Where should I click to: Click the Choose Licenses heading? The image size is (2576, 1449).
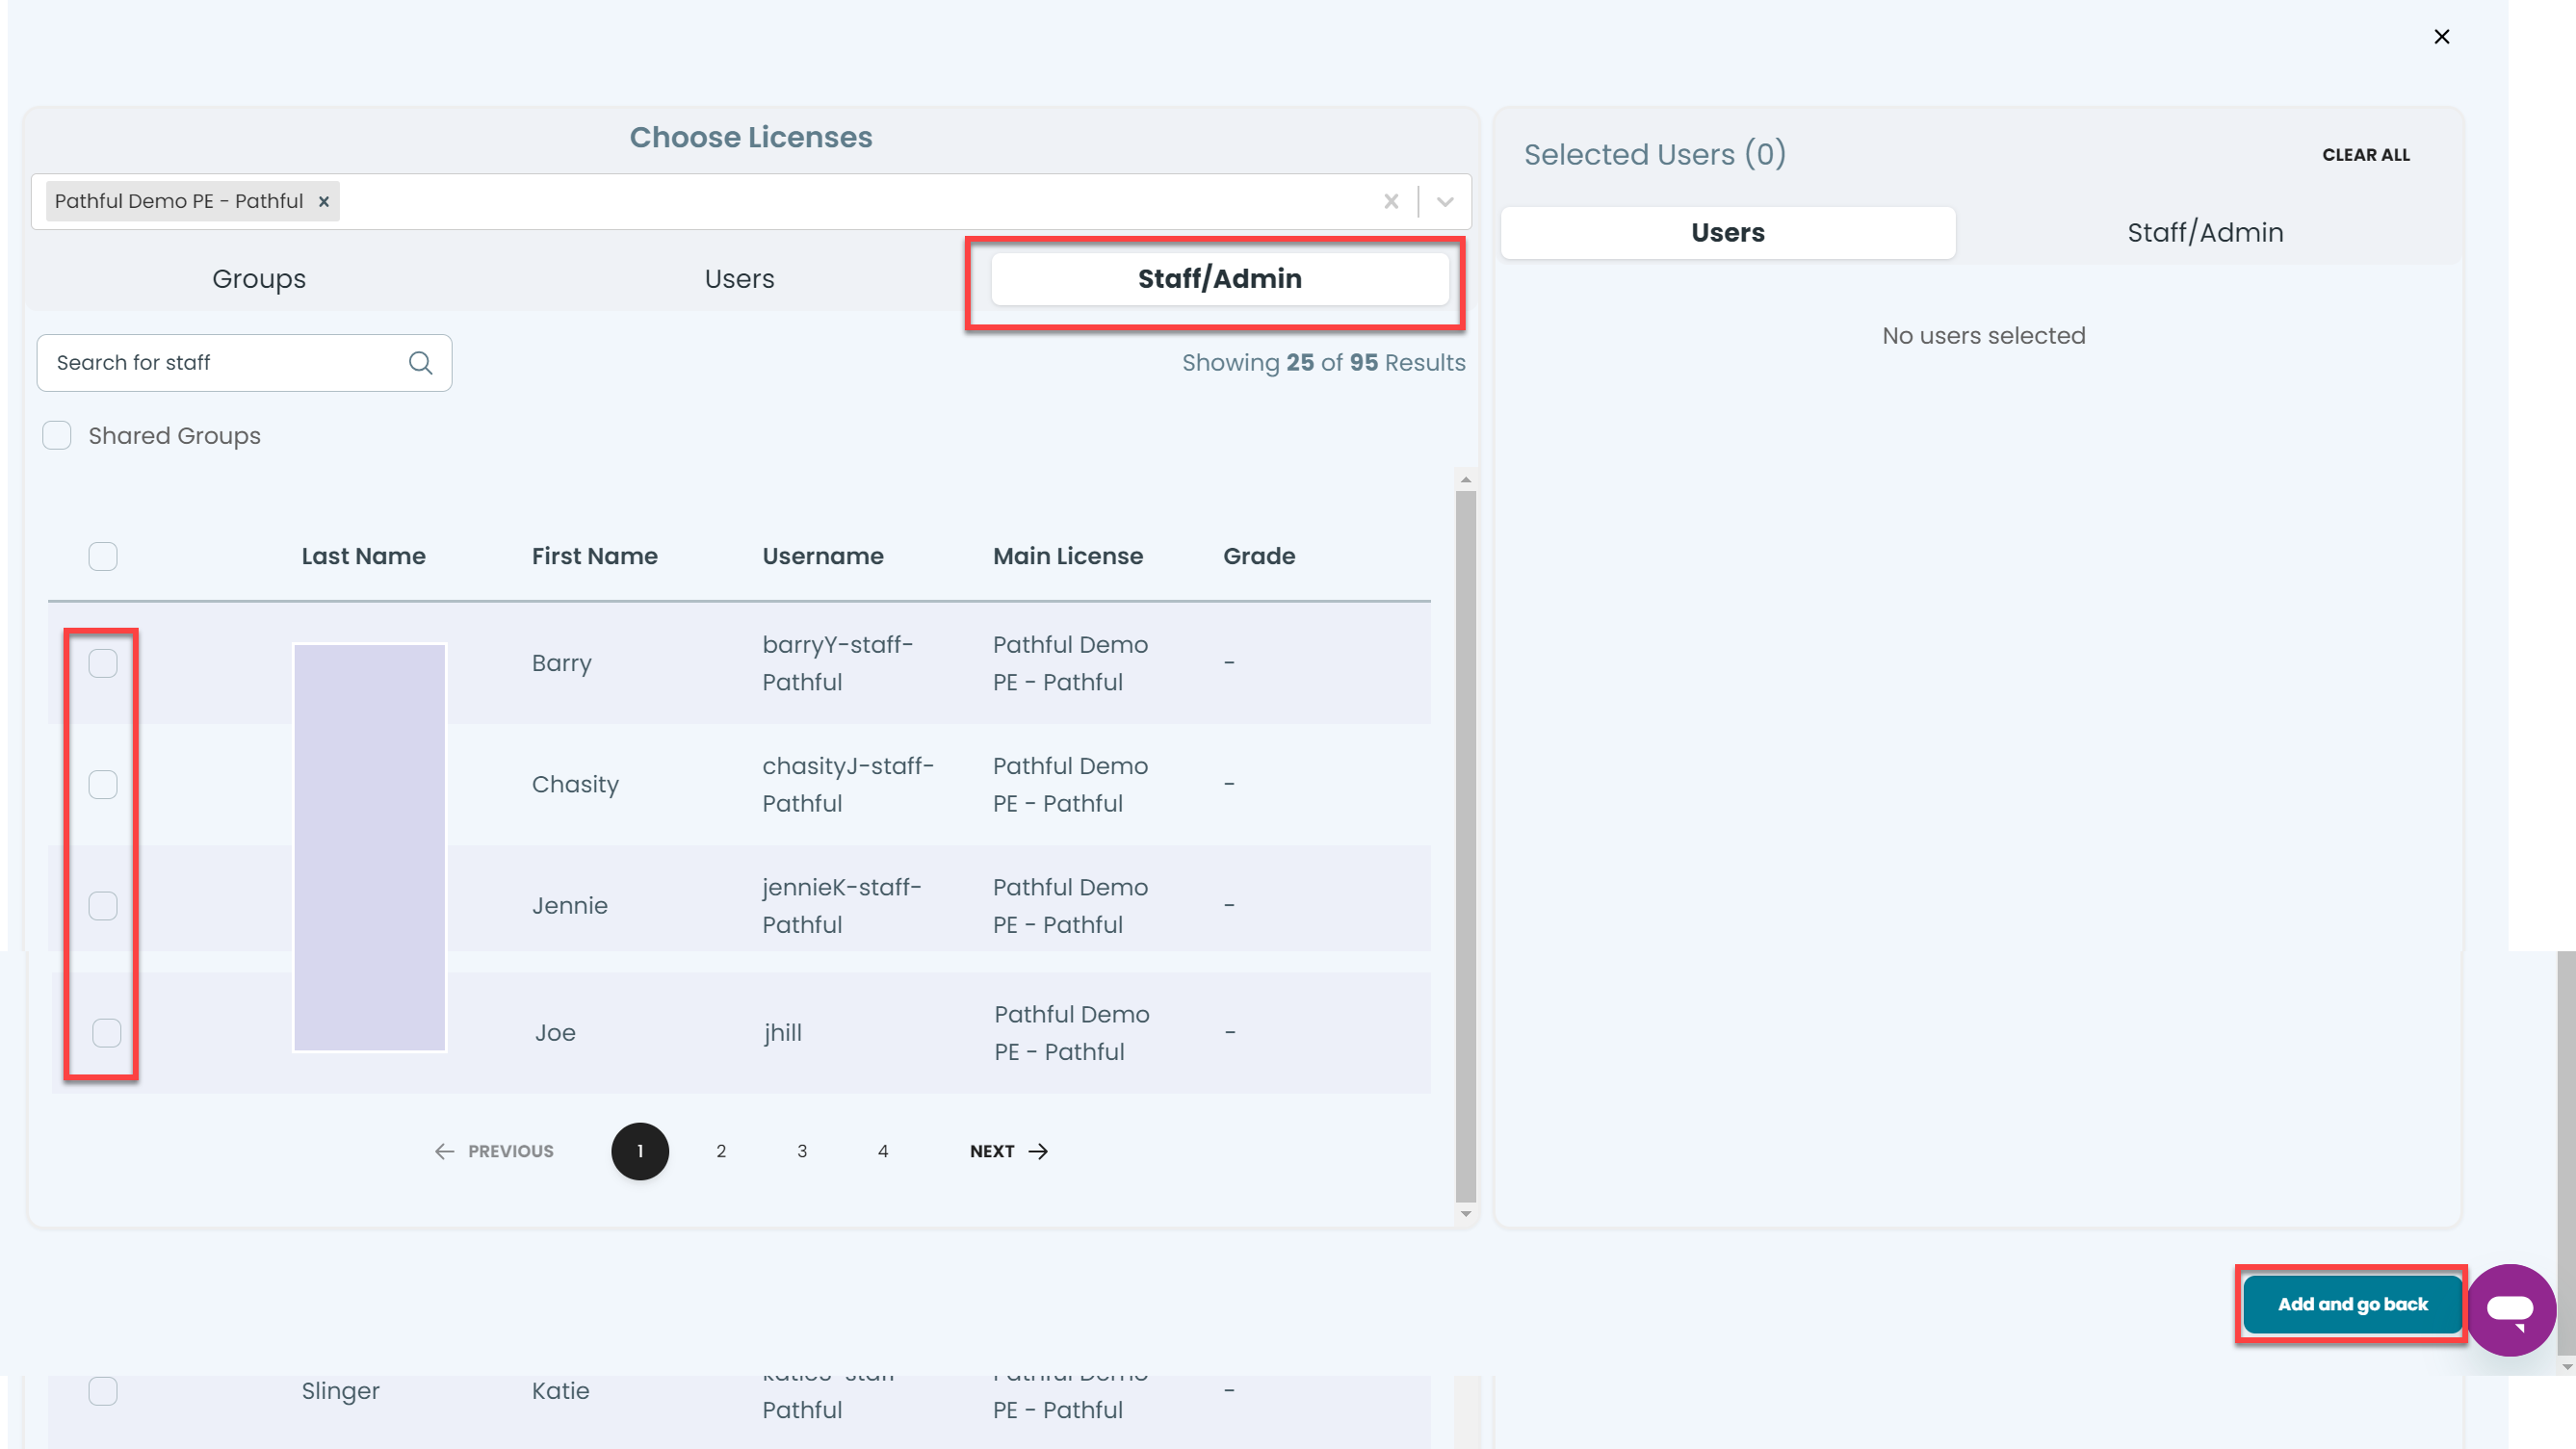(751, 138)
